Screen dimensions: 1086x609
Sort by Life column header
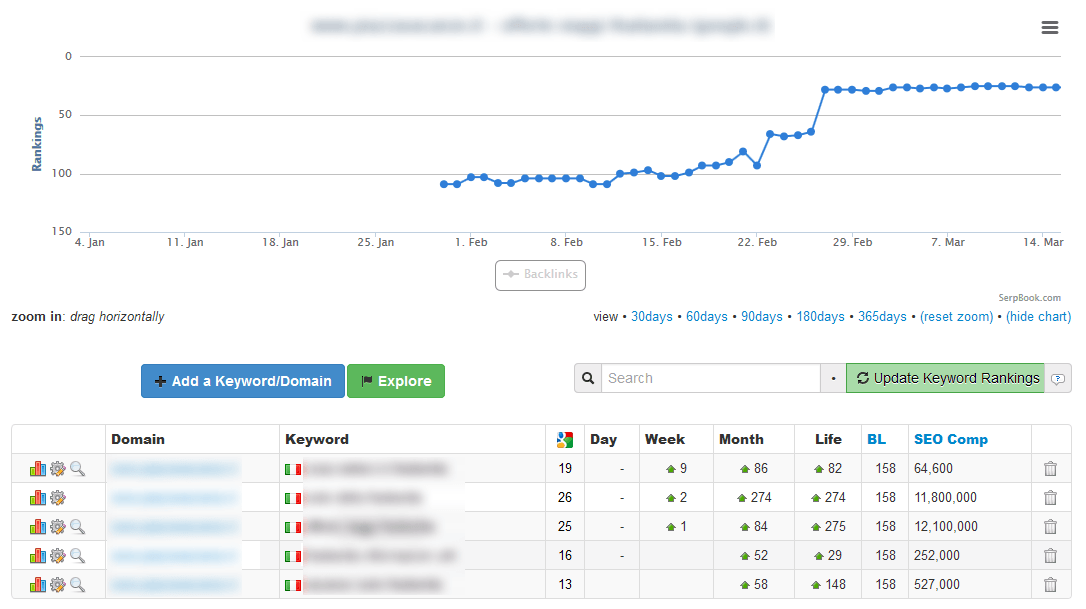[828, 439]
